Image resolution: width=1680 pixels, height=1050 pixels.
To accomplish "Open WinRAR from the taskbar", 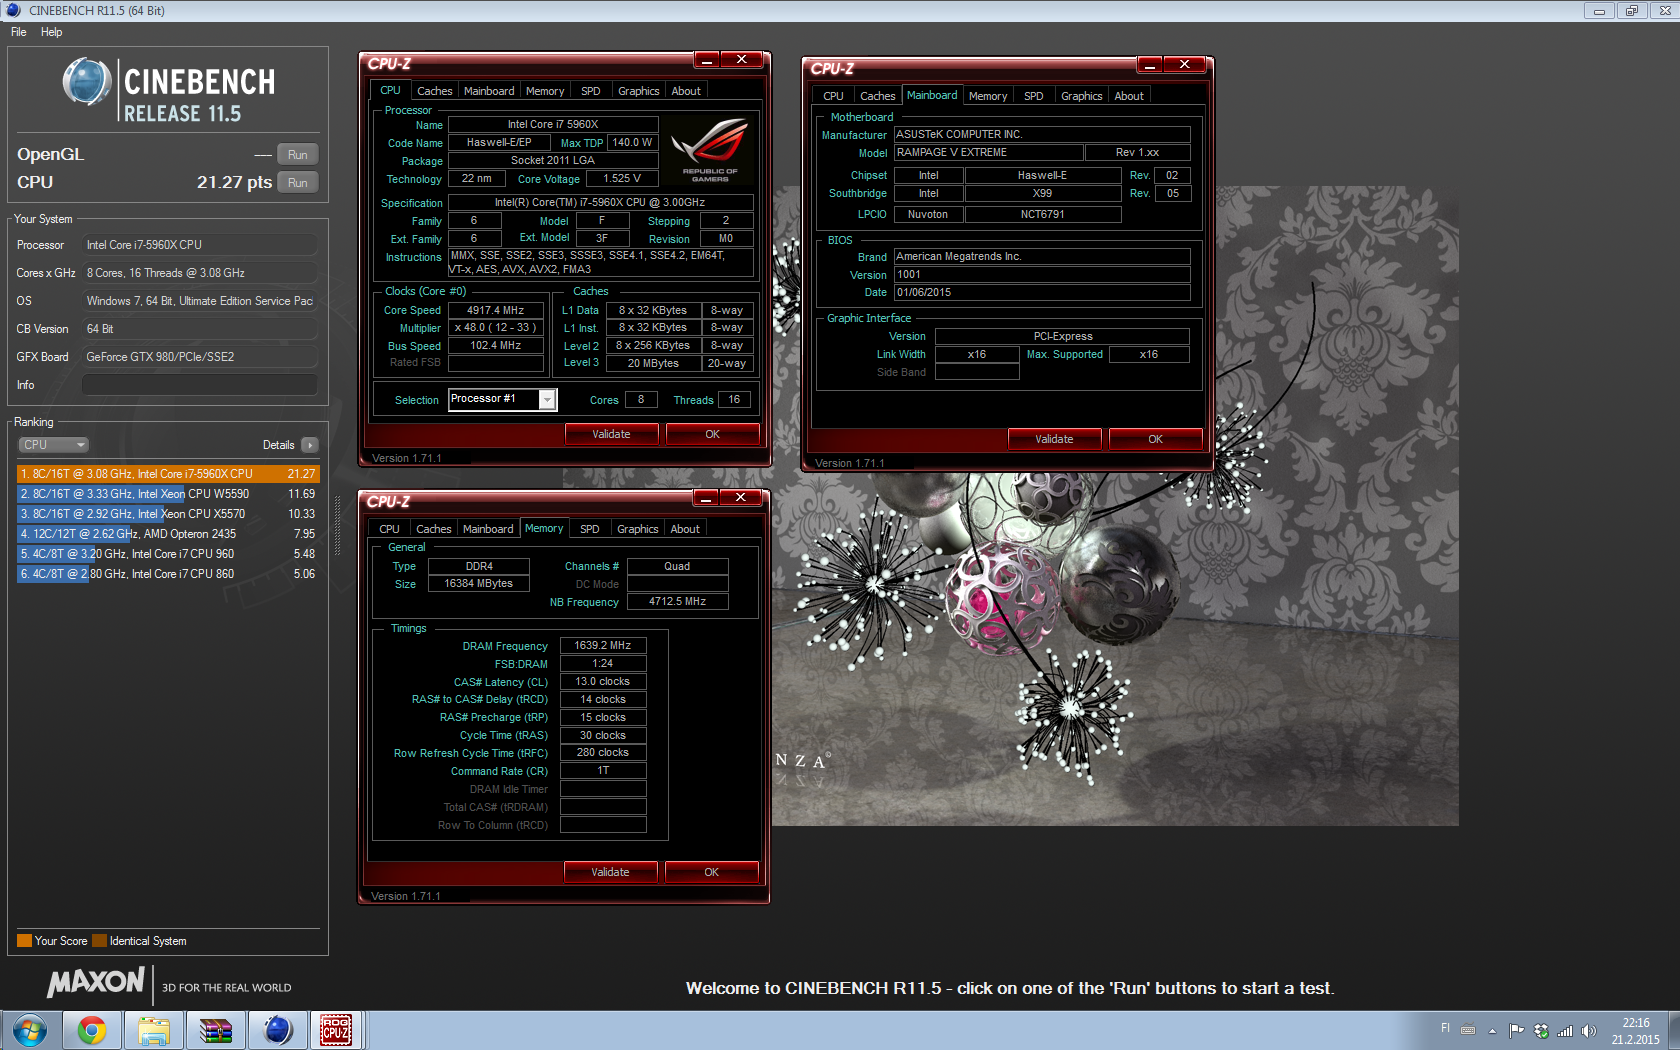I will coord(216,1030).
